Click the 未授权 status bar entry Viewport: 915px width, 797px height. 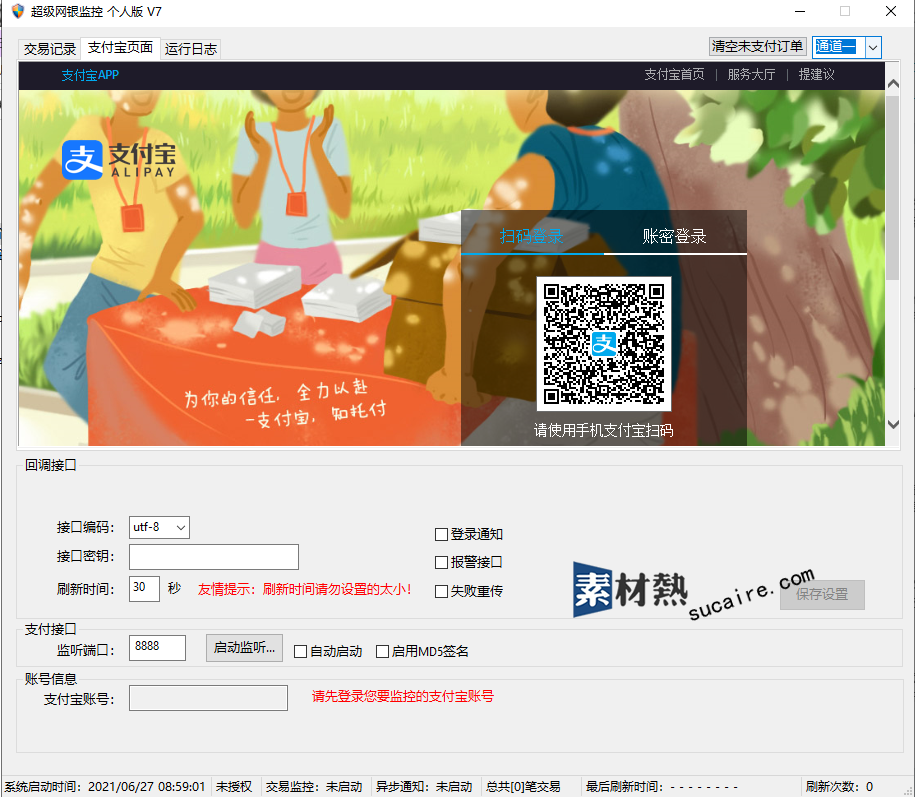pos(234,786)
